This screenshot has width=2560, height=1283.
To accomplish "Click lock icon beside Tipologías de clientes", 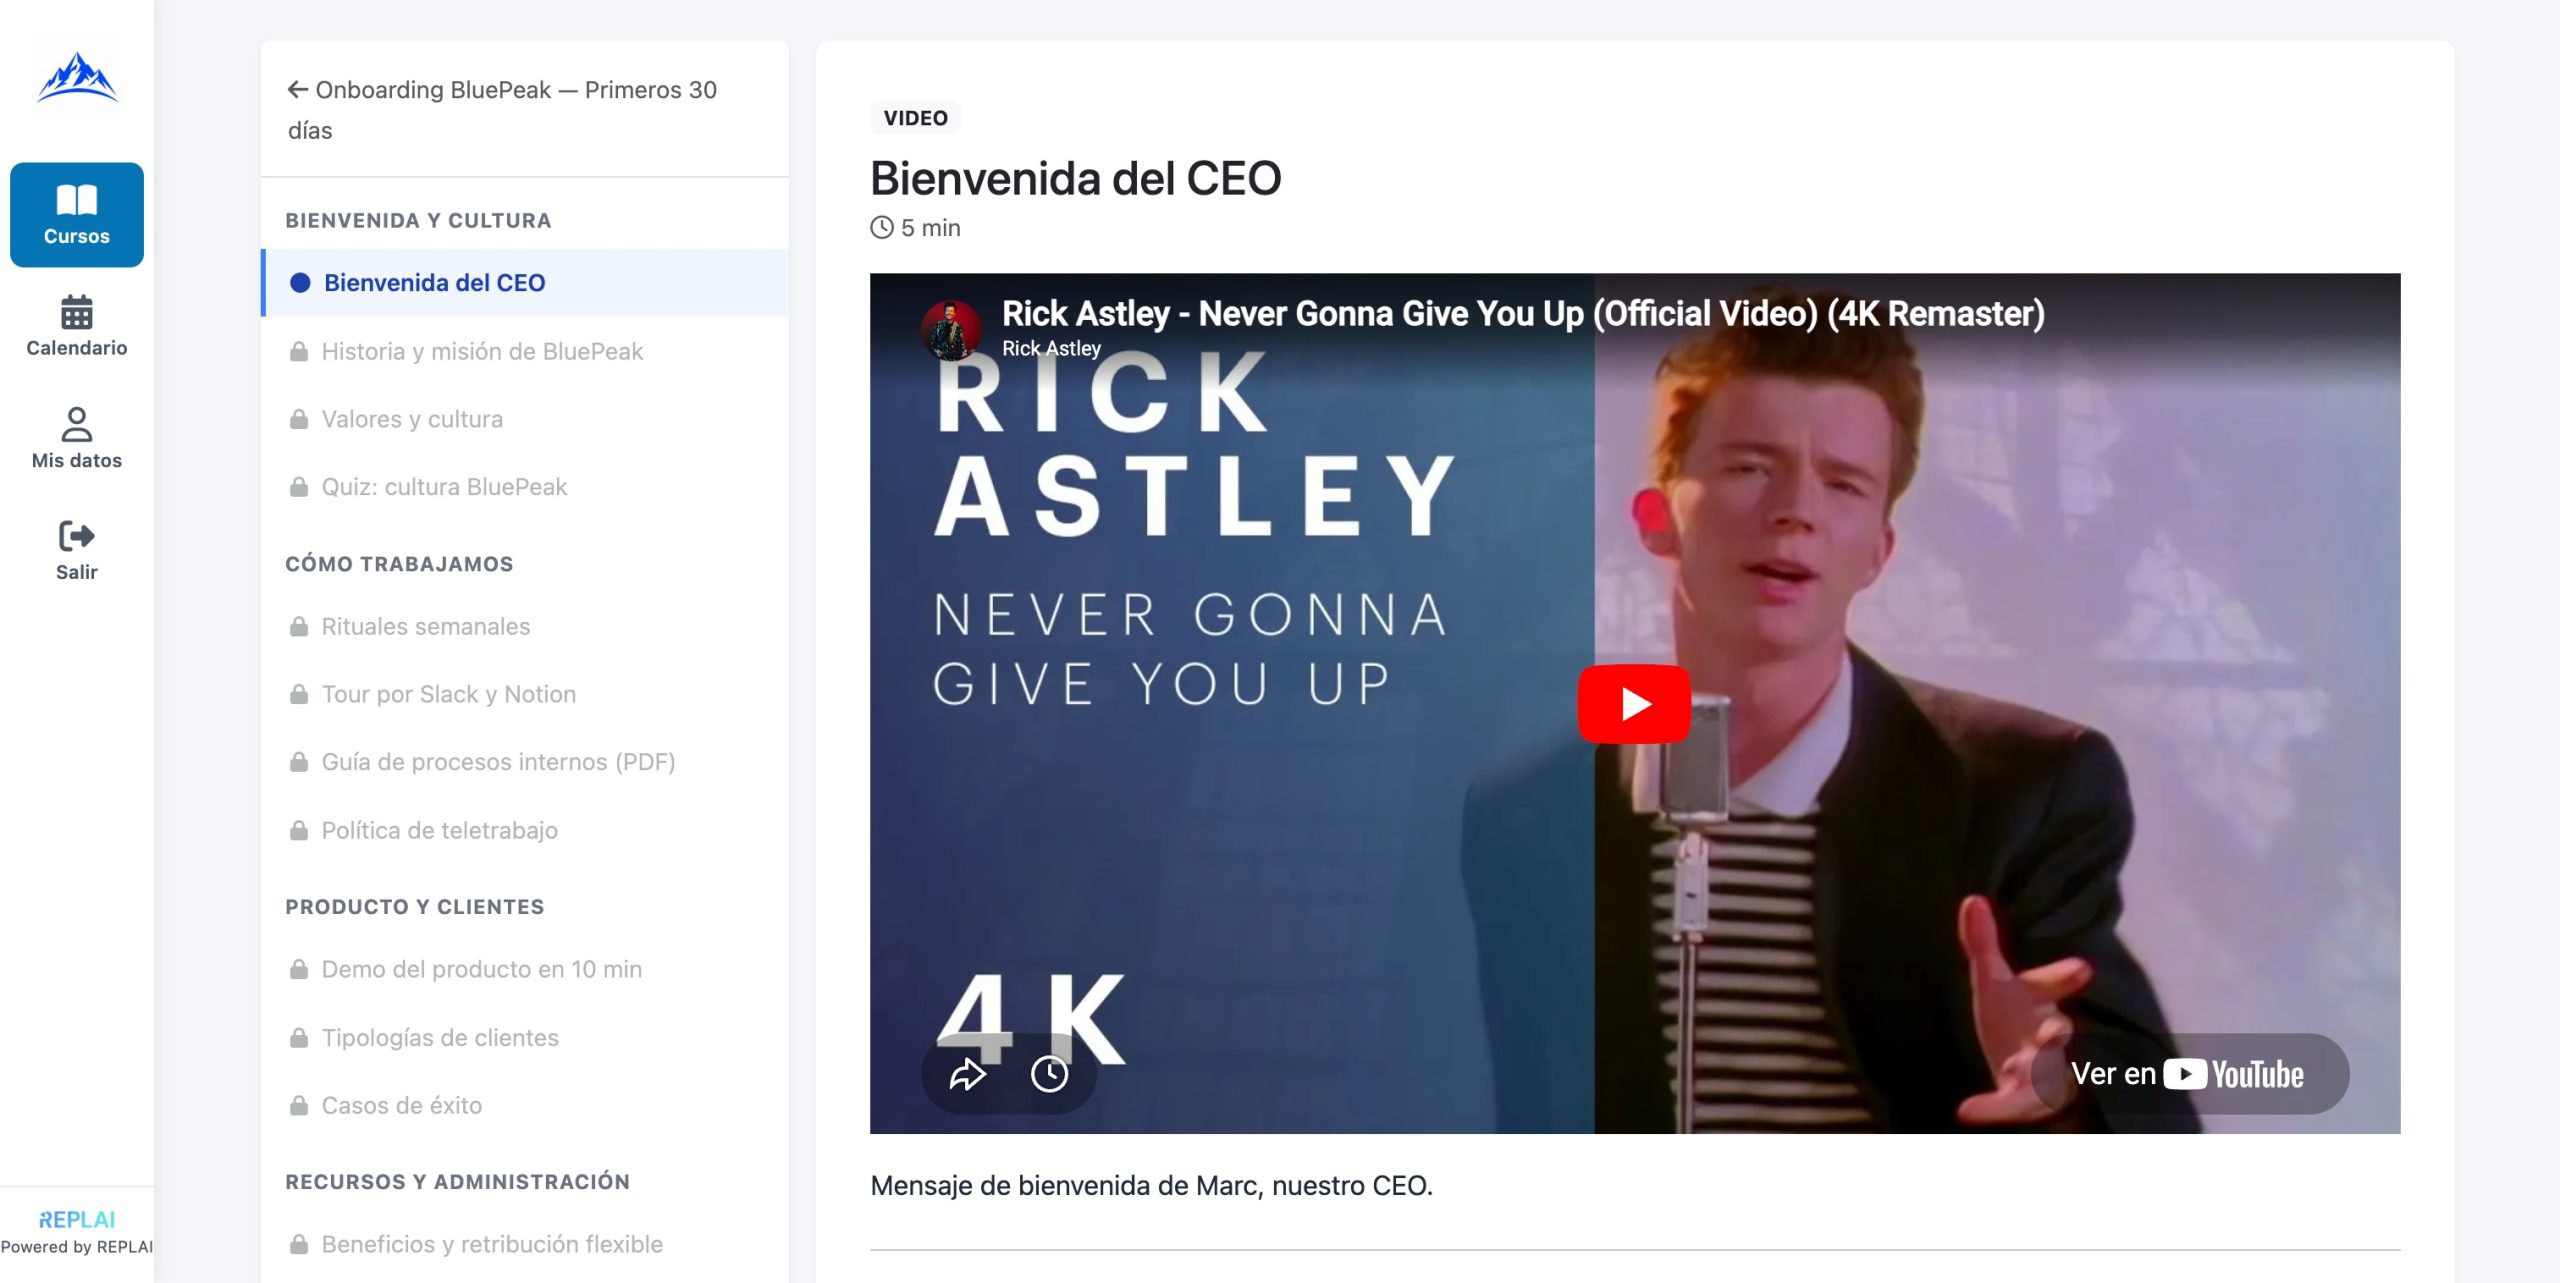I will [298, 1037].
